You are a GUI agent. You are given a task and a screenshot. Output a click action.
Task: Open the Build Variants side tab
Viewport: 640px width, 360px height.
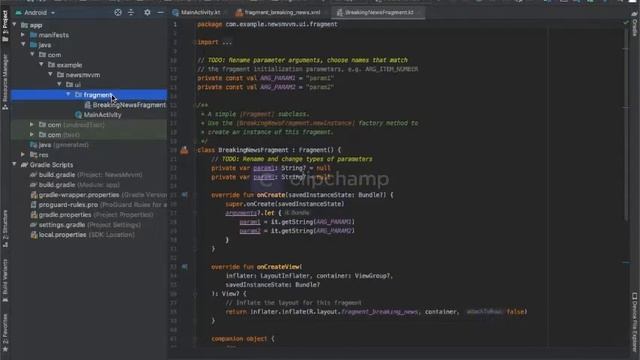click(x=5, y=281)
